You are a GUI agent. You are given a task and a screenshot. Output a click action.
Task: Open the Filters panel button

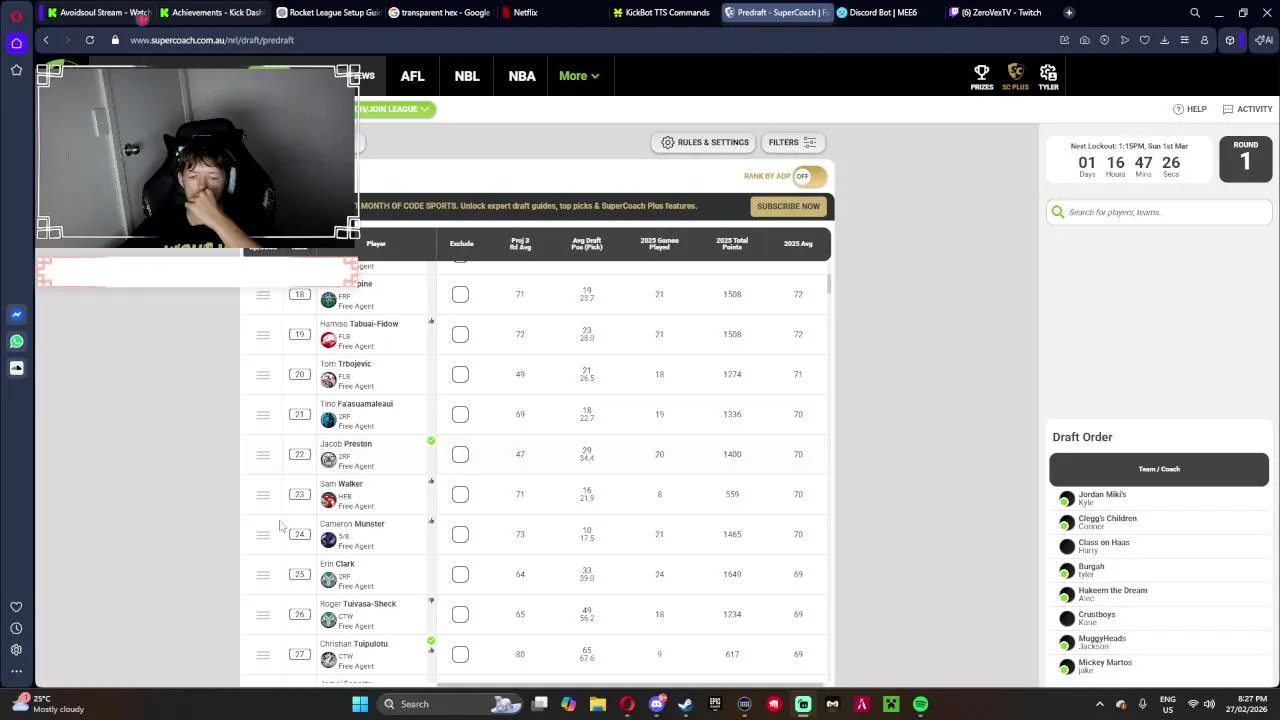point(793,142)
